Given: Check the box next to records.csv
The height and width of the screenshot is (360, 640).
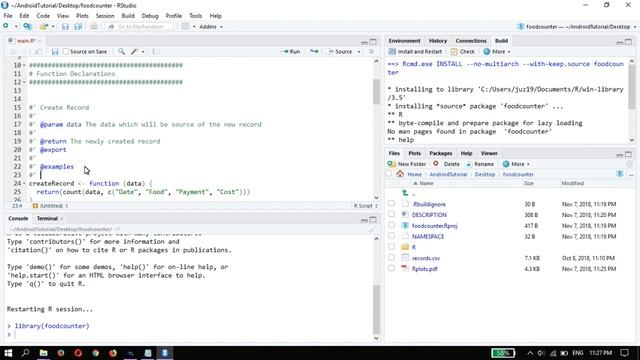Looking at the screenshot, I should 391,257.
